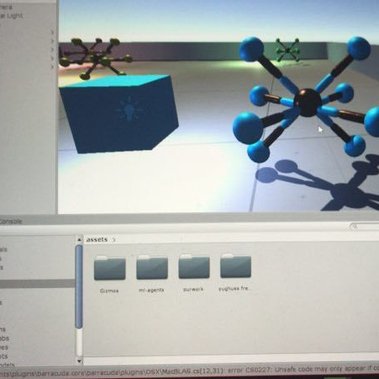Click the light bulb gizmo on the blue cube

(x=129, y=108)
